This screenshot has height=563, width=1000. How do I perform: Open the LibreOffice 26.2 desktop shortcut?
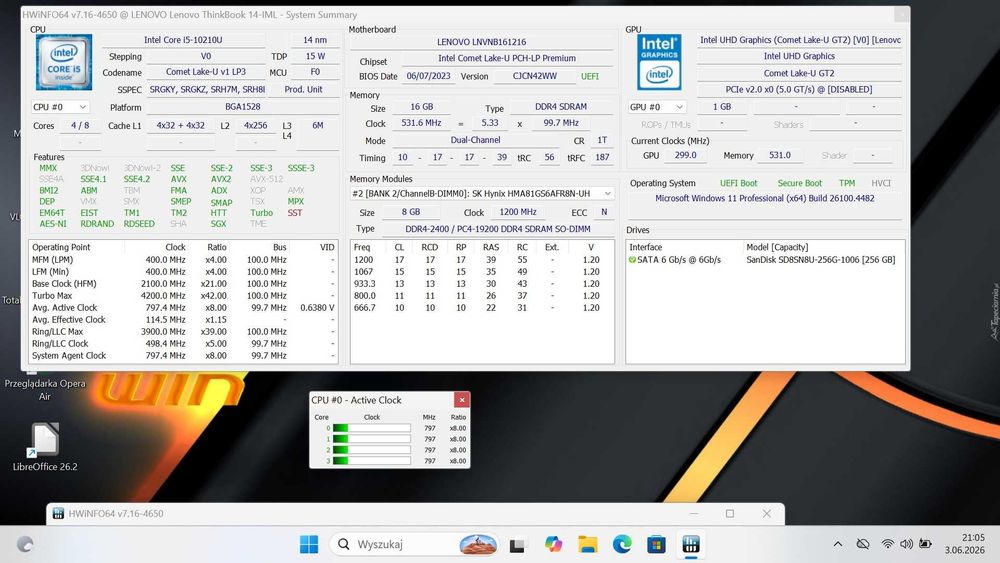pyautogui.click(x=45, y=447)
